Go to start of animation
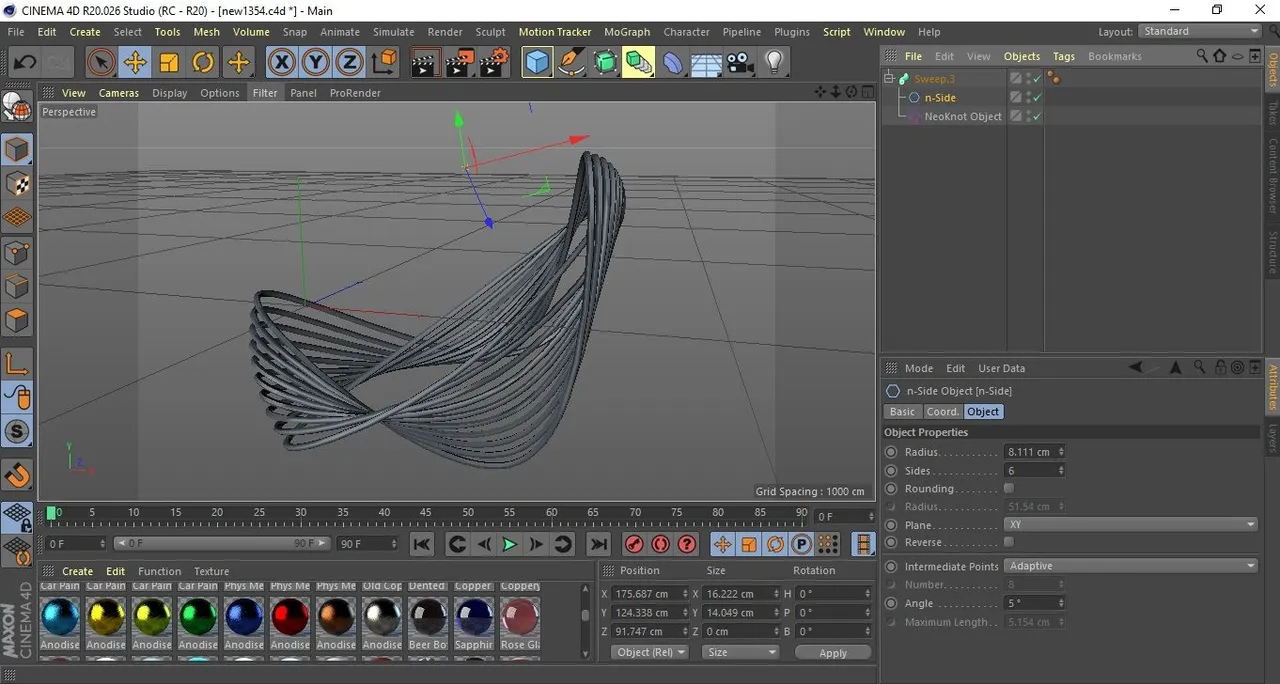The height and width of the screenshot is (684, 1280). [422, 544]
